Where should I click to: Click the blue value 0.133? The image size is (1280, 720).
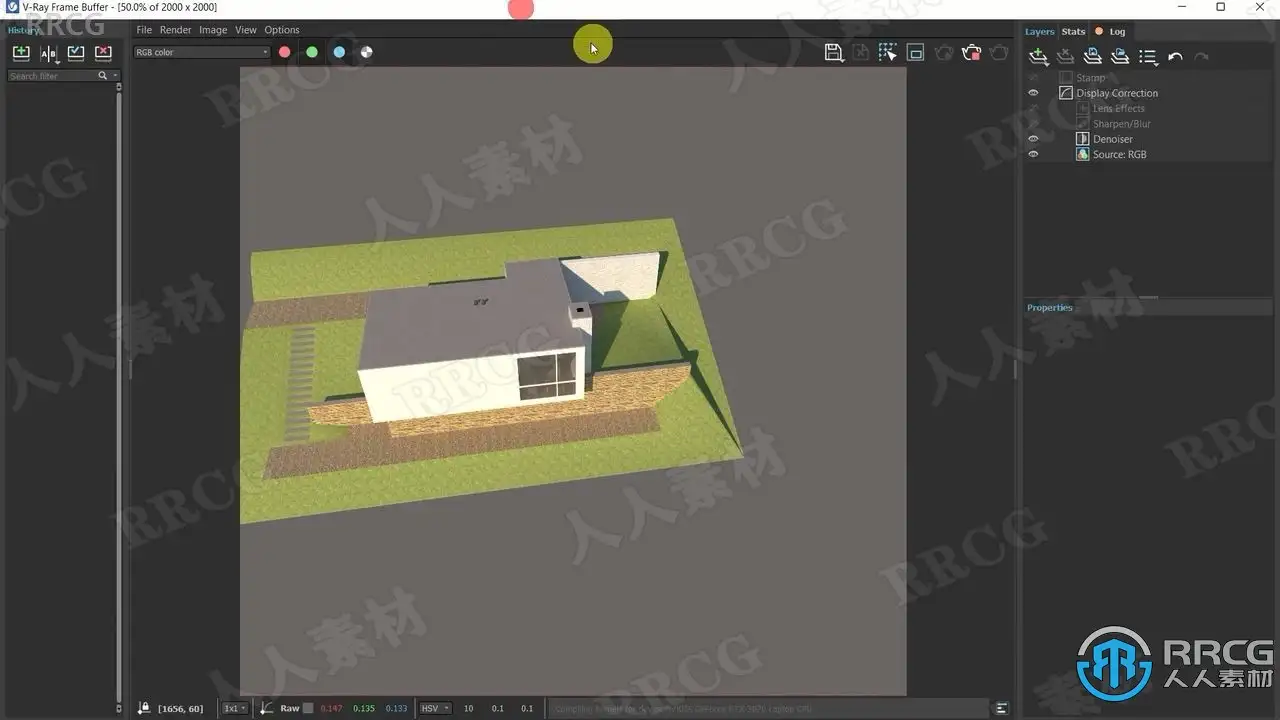[x=397, y=708]
